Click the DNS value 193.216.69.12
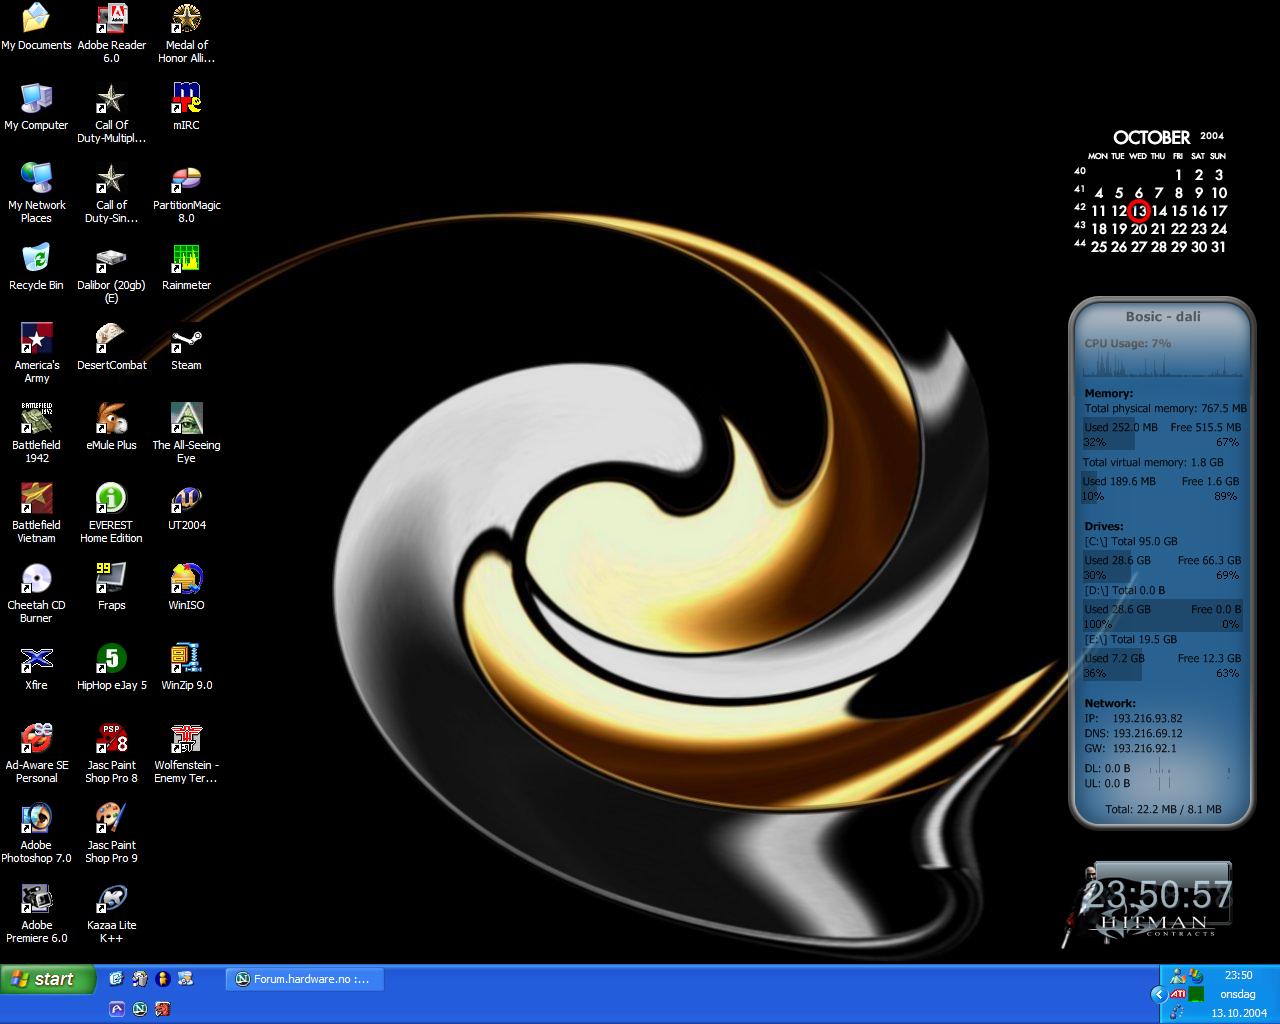The height and width of the screenshot is (1024, 1280). click(1147, 733)
